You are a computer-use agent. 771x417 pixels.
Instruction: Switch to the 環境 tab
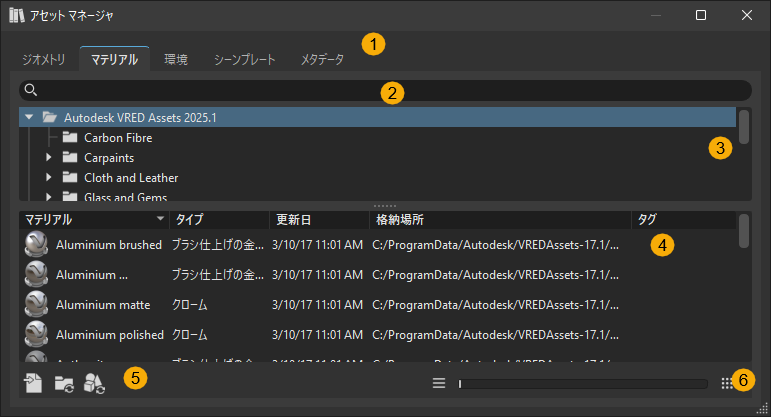[x=176, y=60]
